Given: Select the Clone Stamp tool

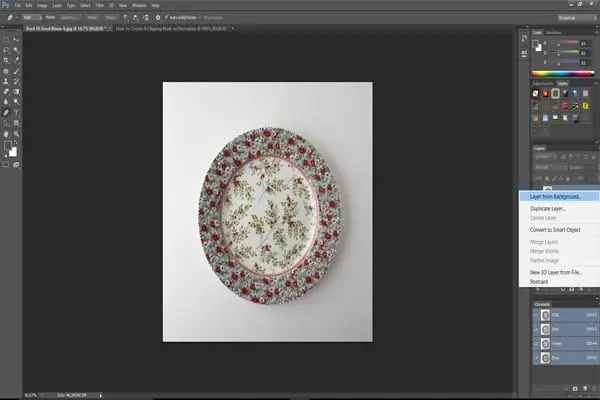Looking at the screenshot, I should click(x=6, y=82).
